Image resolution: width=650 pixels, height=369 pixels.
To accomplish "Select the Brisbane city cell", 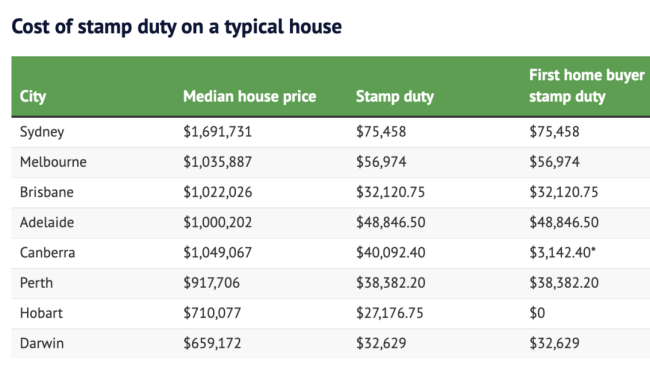I will pos(46,192).
